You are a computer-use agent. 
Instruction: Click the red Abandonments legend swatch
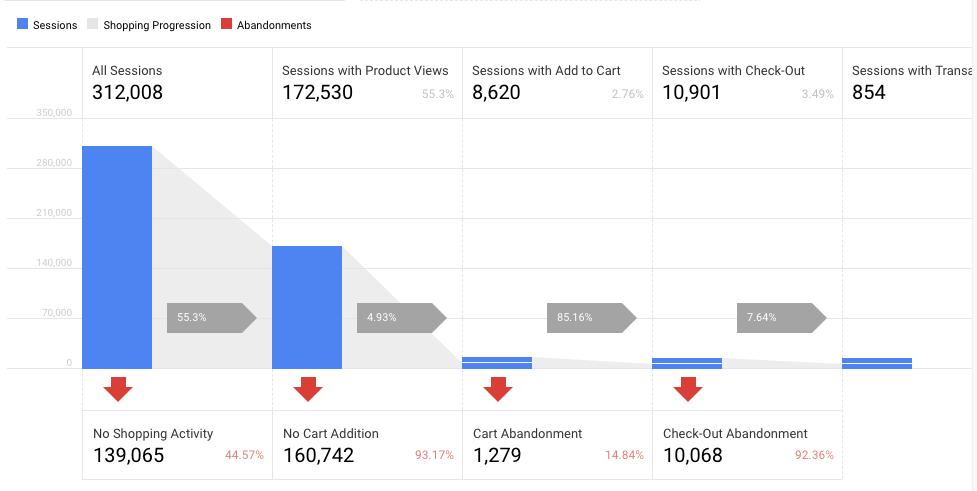227,25
